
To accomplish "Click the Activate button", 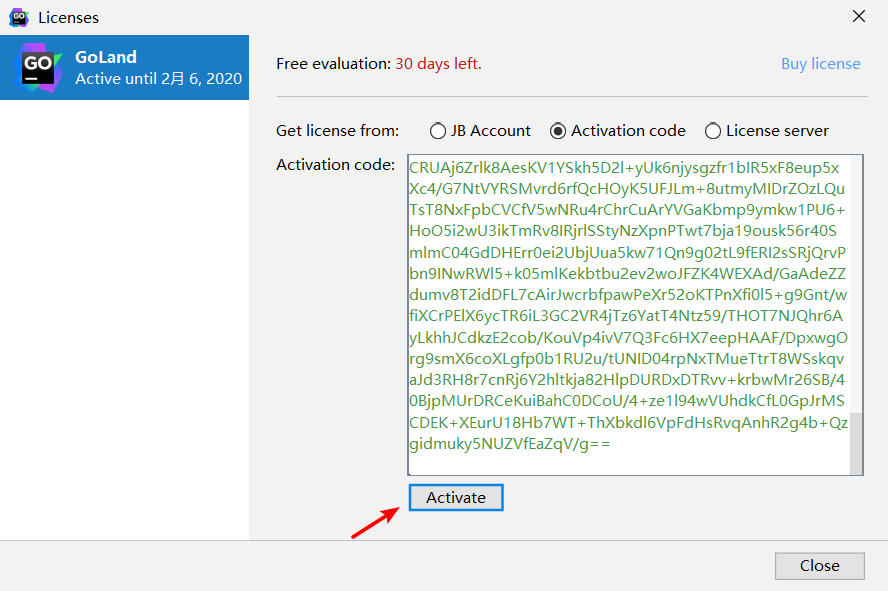I will (x=456, y=498).
